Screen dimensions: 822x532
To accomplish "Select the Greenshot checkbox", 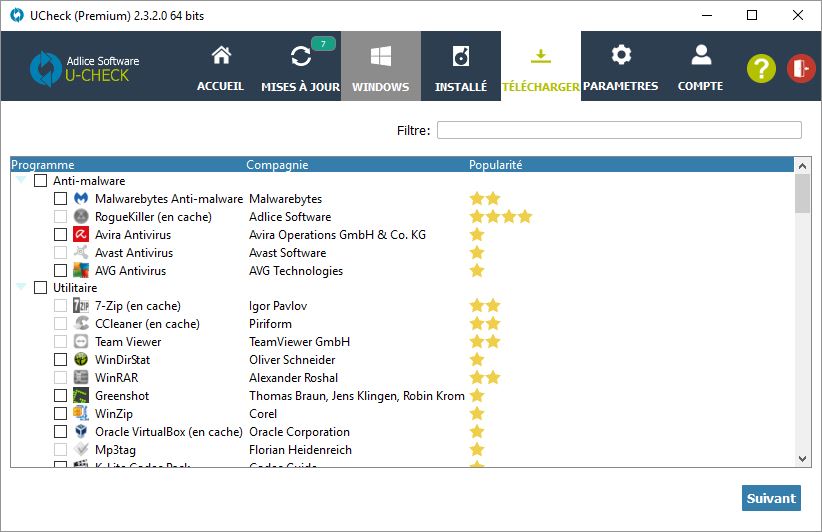I will [61, 396].
